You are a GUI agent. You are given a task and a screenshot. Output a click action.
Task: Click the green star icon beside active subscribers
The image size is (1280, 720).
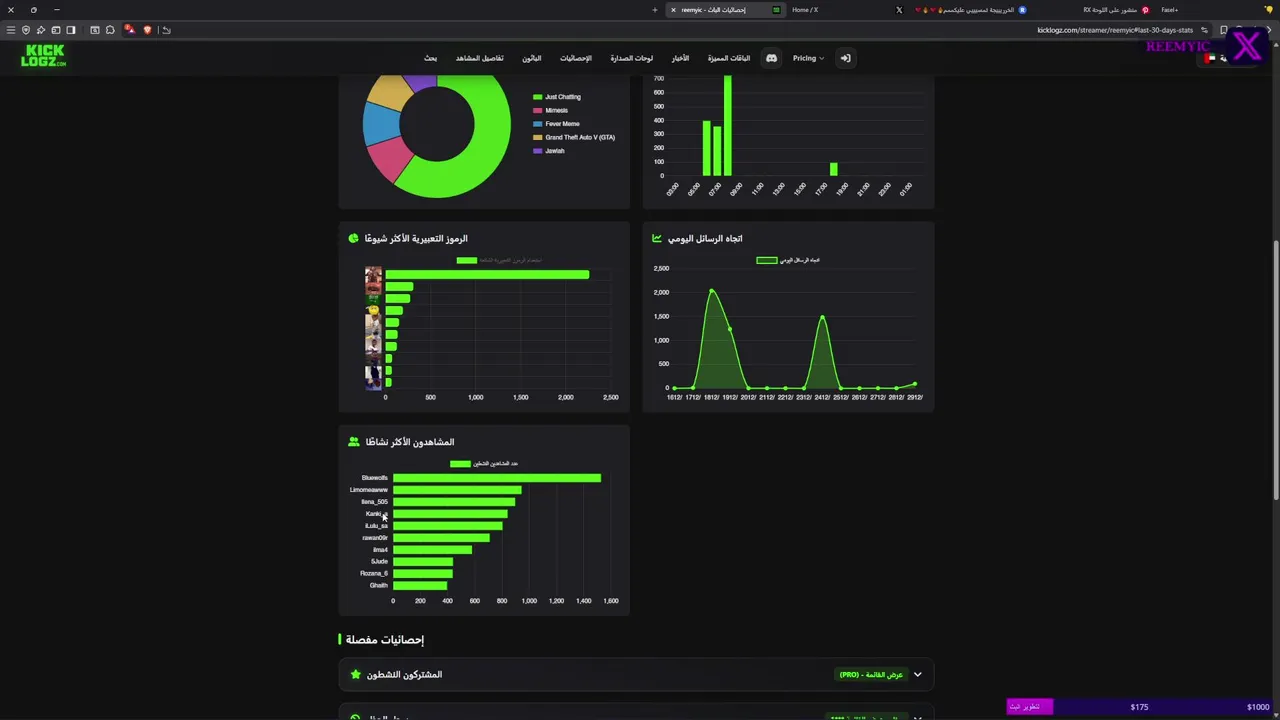(355, 675)
